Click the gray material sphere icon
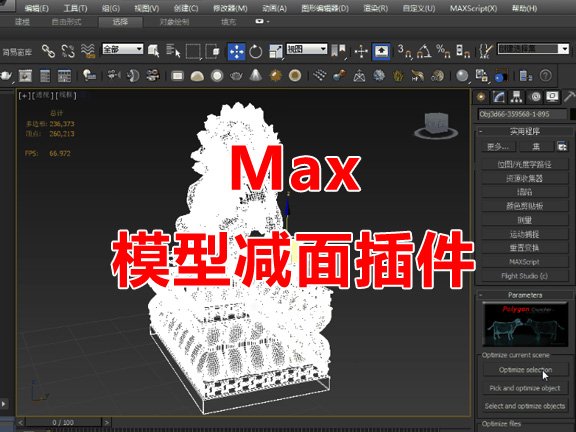Viewport: 576px width, 432px height. click(x=462, y=76)
